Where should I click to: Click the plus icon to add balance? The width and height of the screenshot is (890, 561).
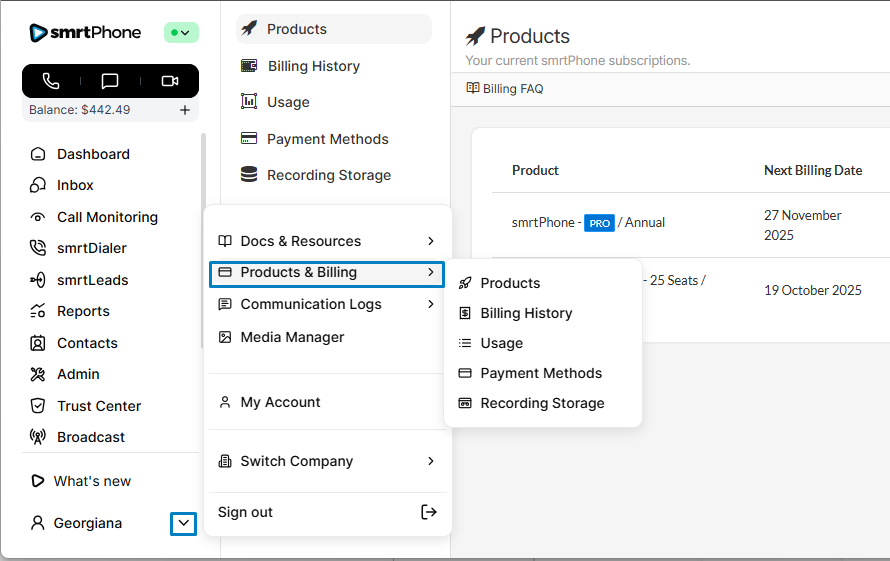(x=185, y=110)
